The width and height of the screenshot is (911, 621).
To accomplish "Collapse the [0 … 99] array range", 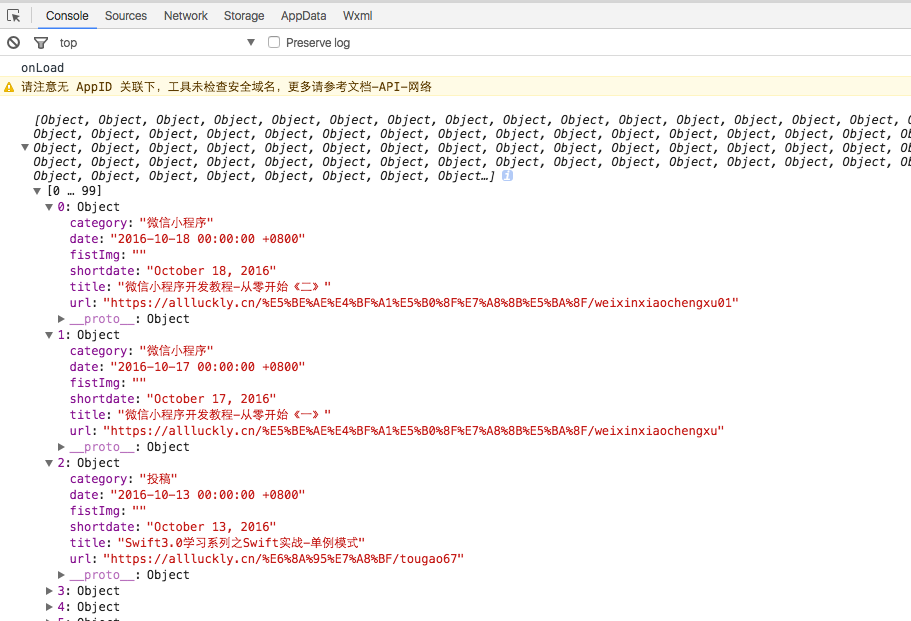I will (x=38, y=191).
